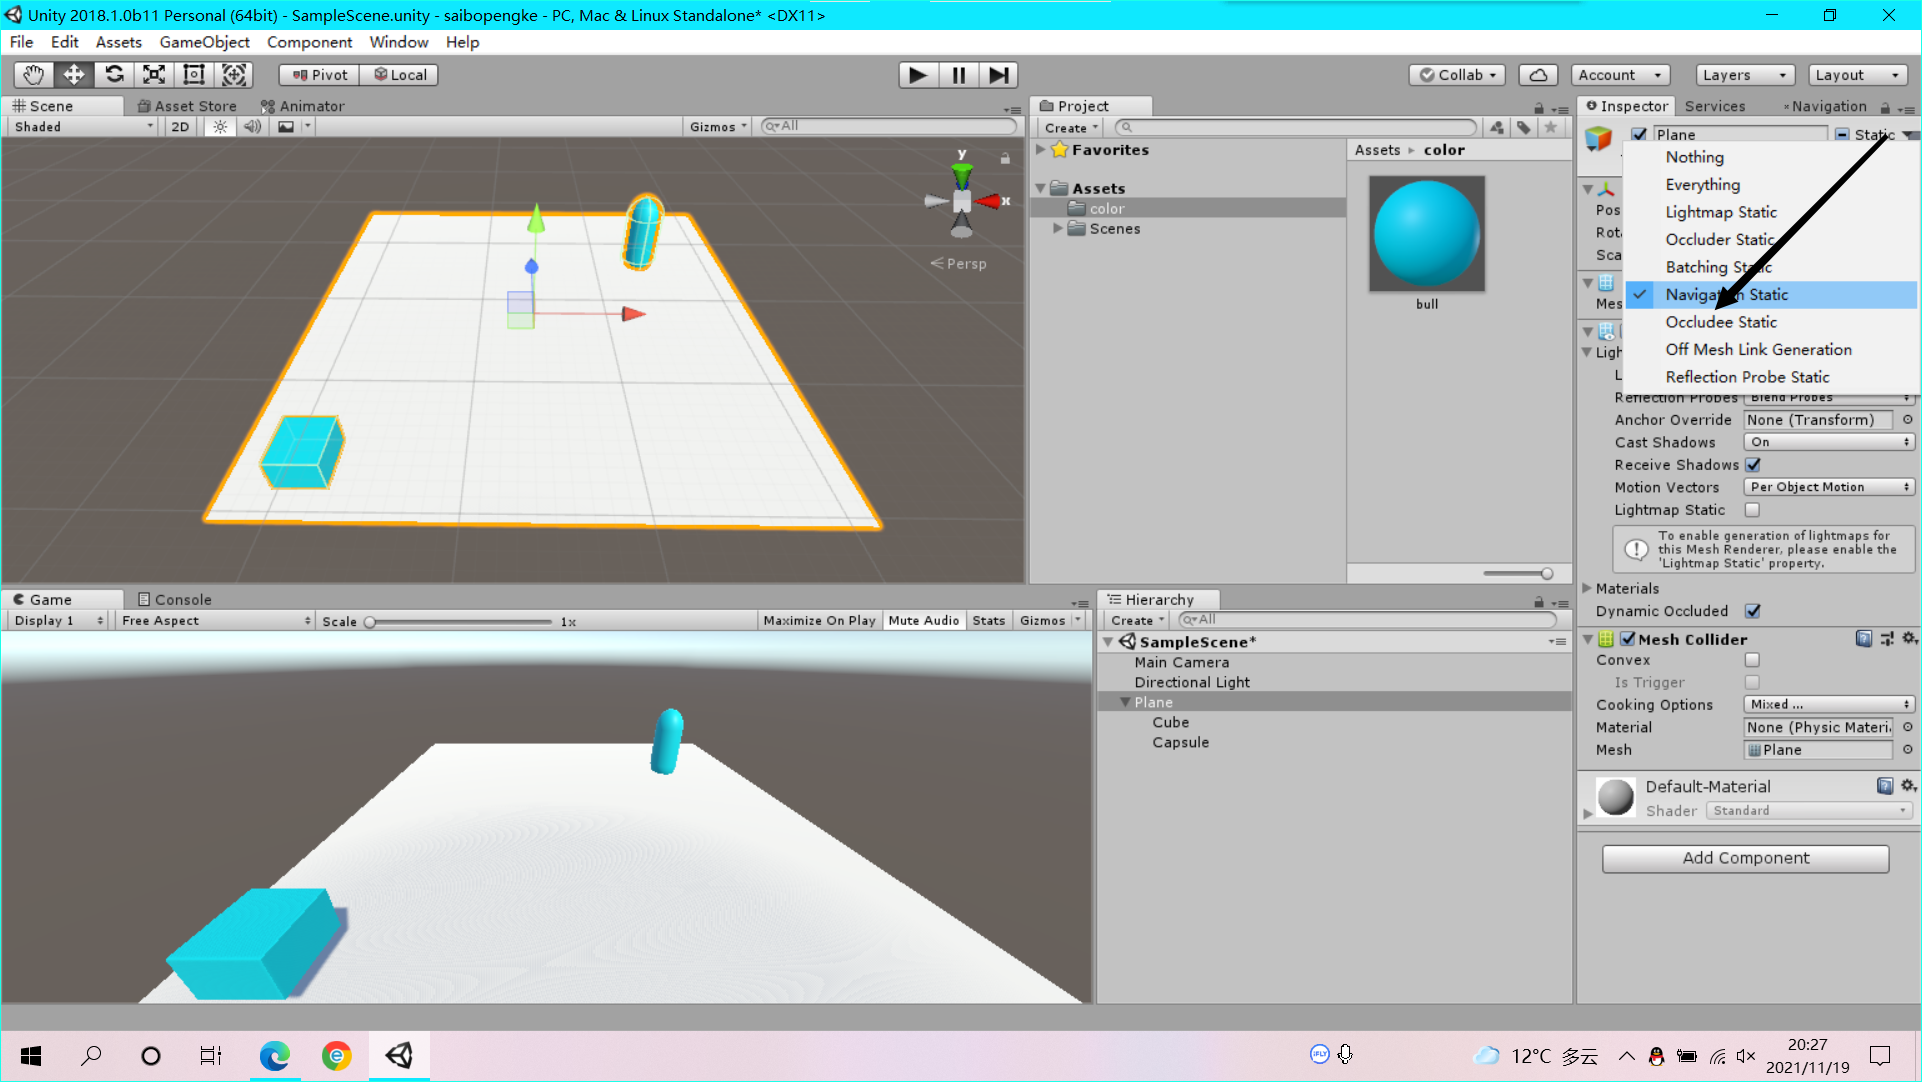
Task: Open the Layers dropdown
Action: [x=1743, y=74]
